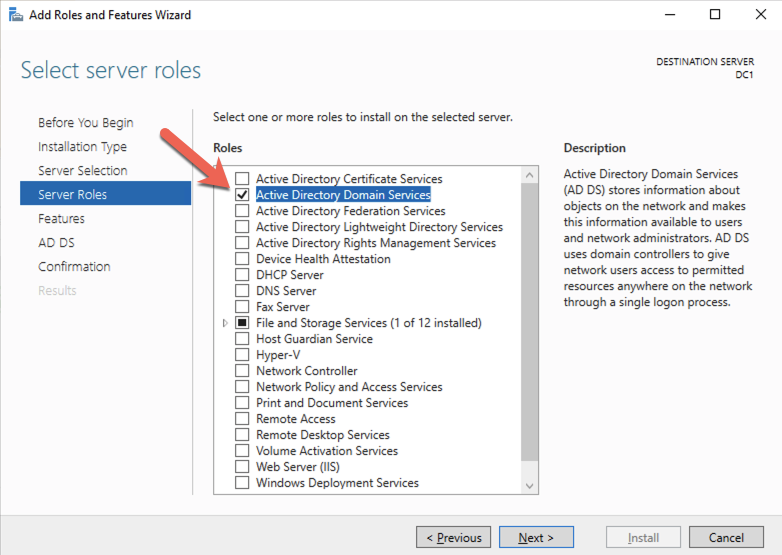
Task: Select the Hyper-V role label
Action: pos(278,355)
